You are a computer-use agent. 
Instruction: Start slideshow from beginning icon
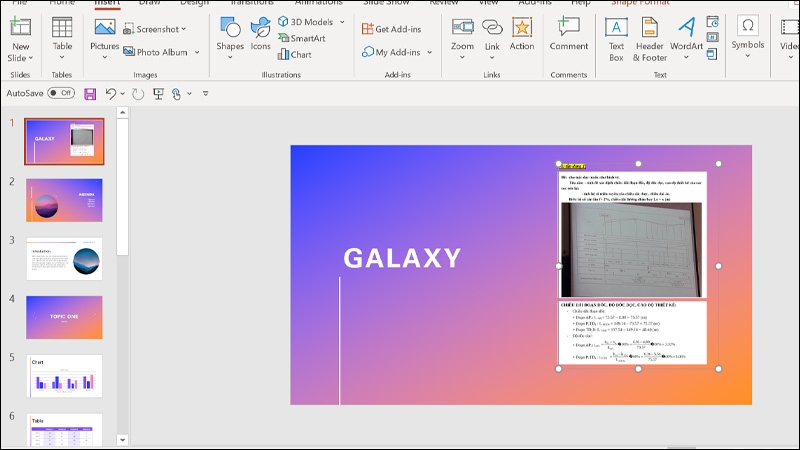159,94
